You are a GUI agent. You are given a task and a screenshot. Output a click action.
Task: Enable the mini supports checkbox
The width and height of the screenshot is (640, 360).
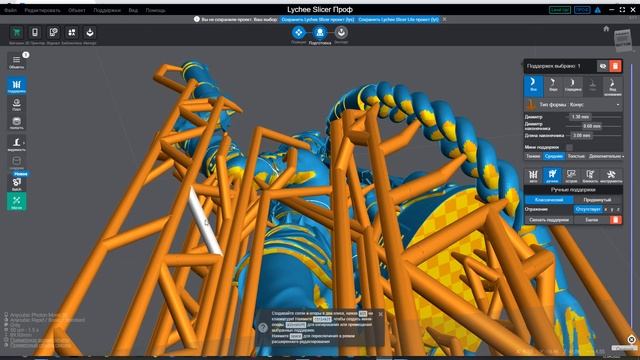coord(569,147)
